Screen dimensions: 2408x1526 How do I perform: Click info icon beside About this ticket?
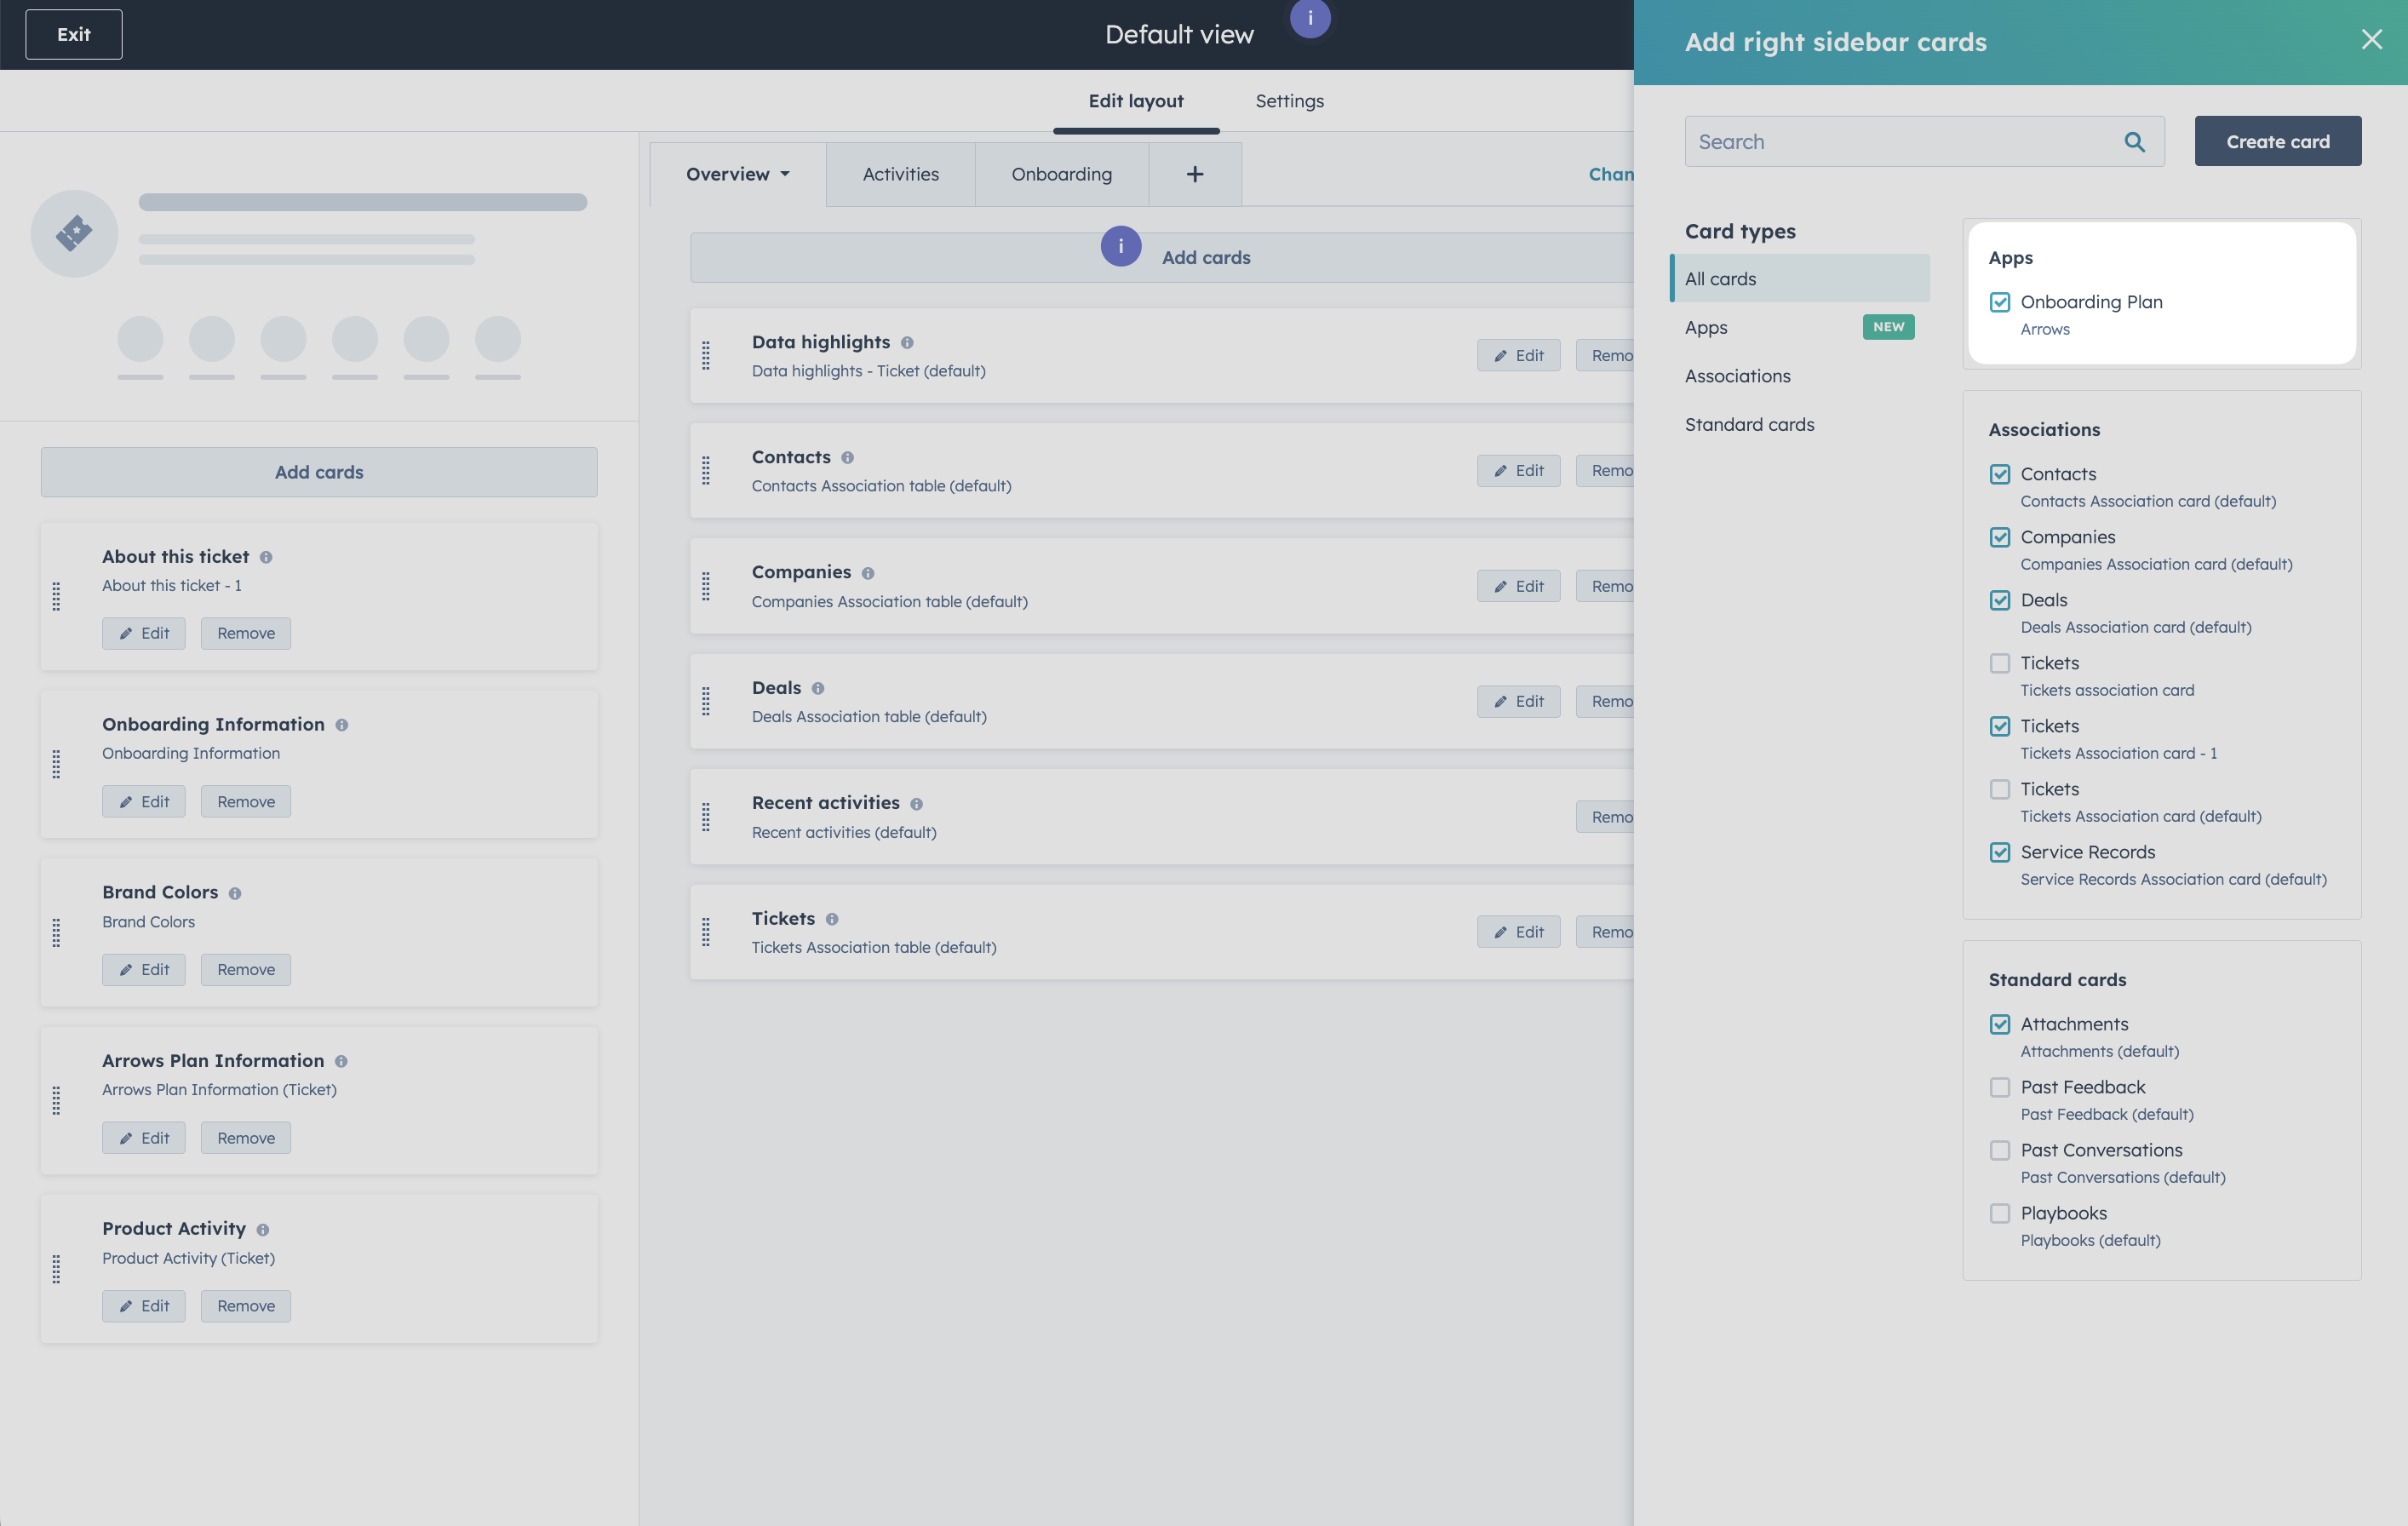266,557
